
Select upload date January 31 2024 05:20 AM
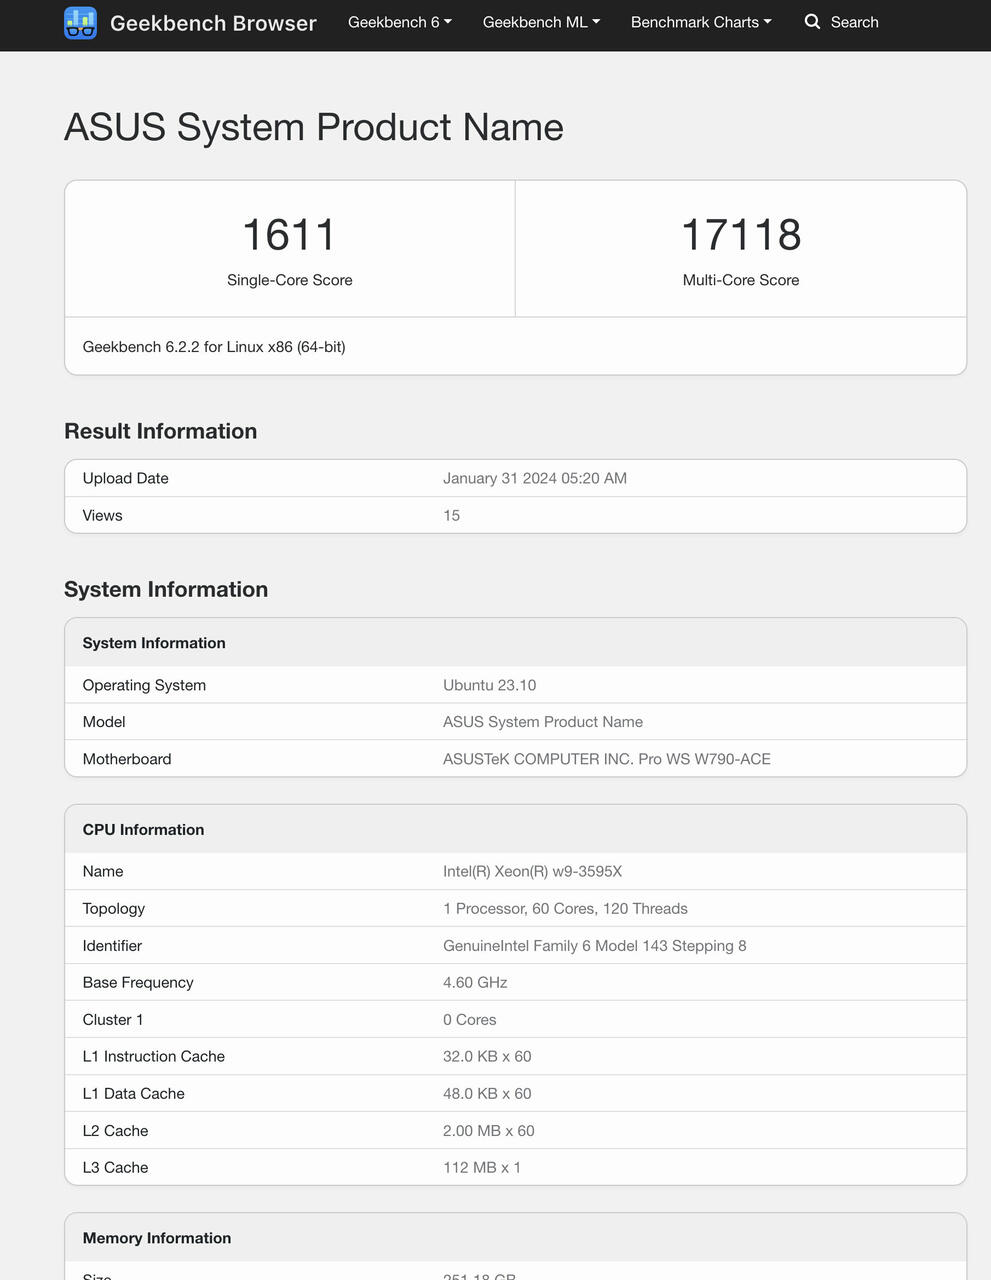535,478
